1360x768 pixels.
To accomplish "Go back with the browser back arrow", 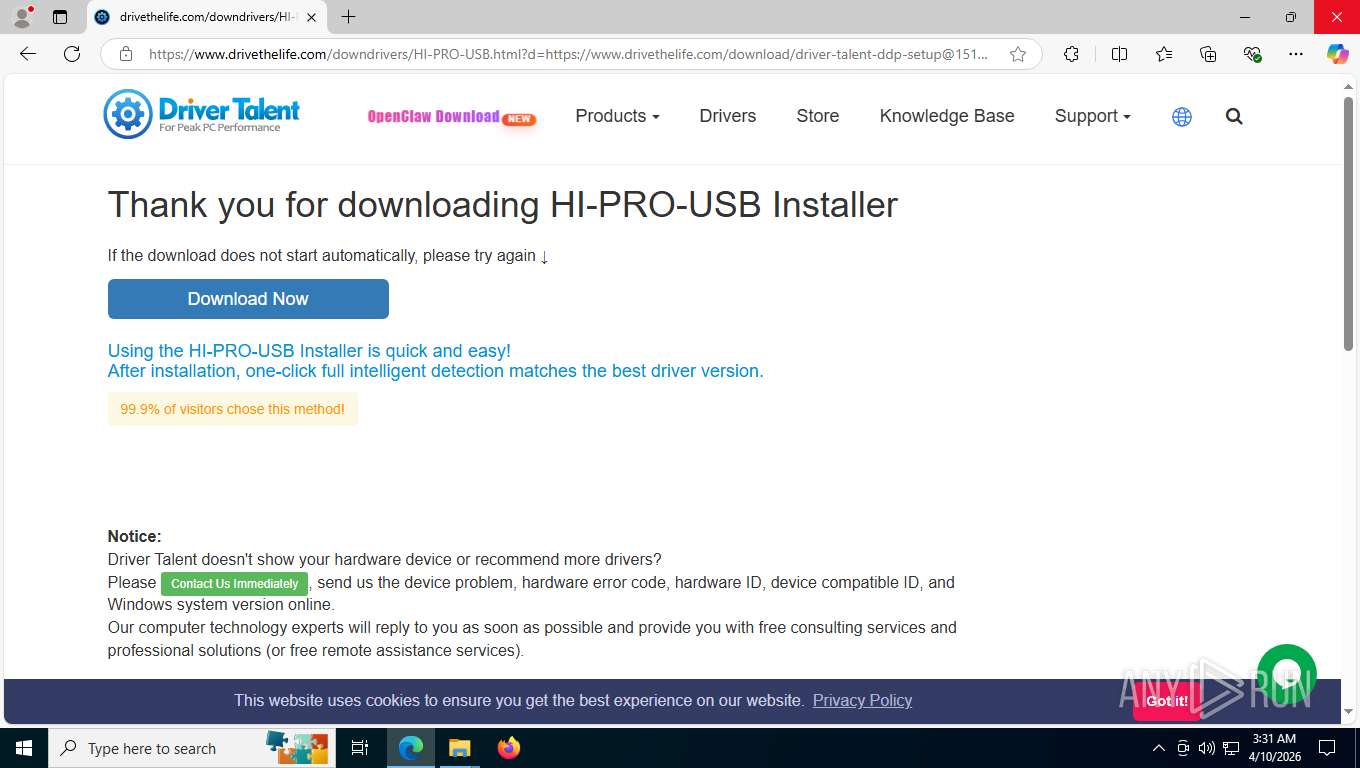I will (28, 54).
